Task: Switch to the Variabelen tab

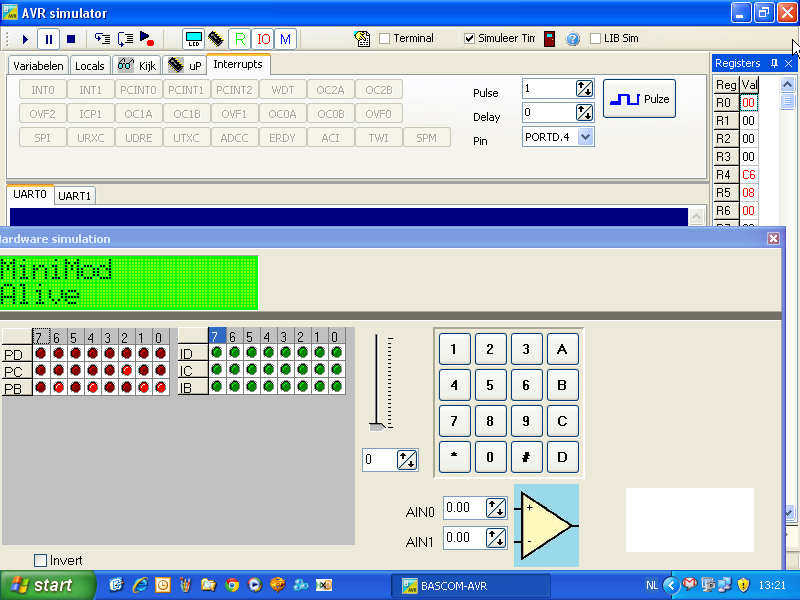Action: click(x=38, y=66)
